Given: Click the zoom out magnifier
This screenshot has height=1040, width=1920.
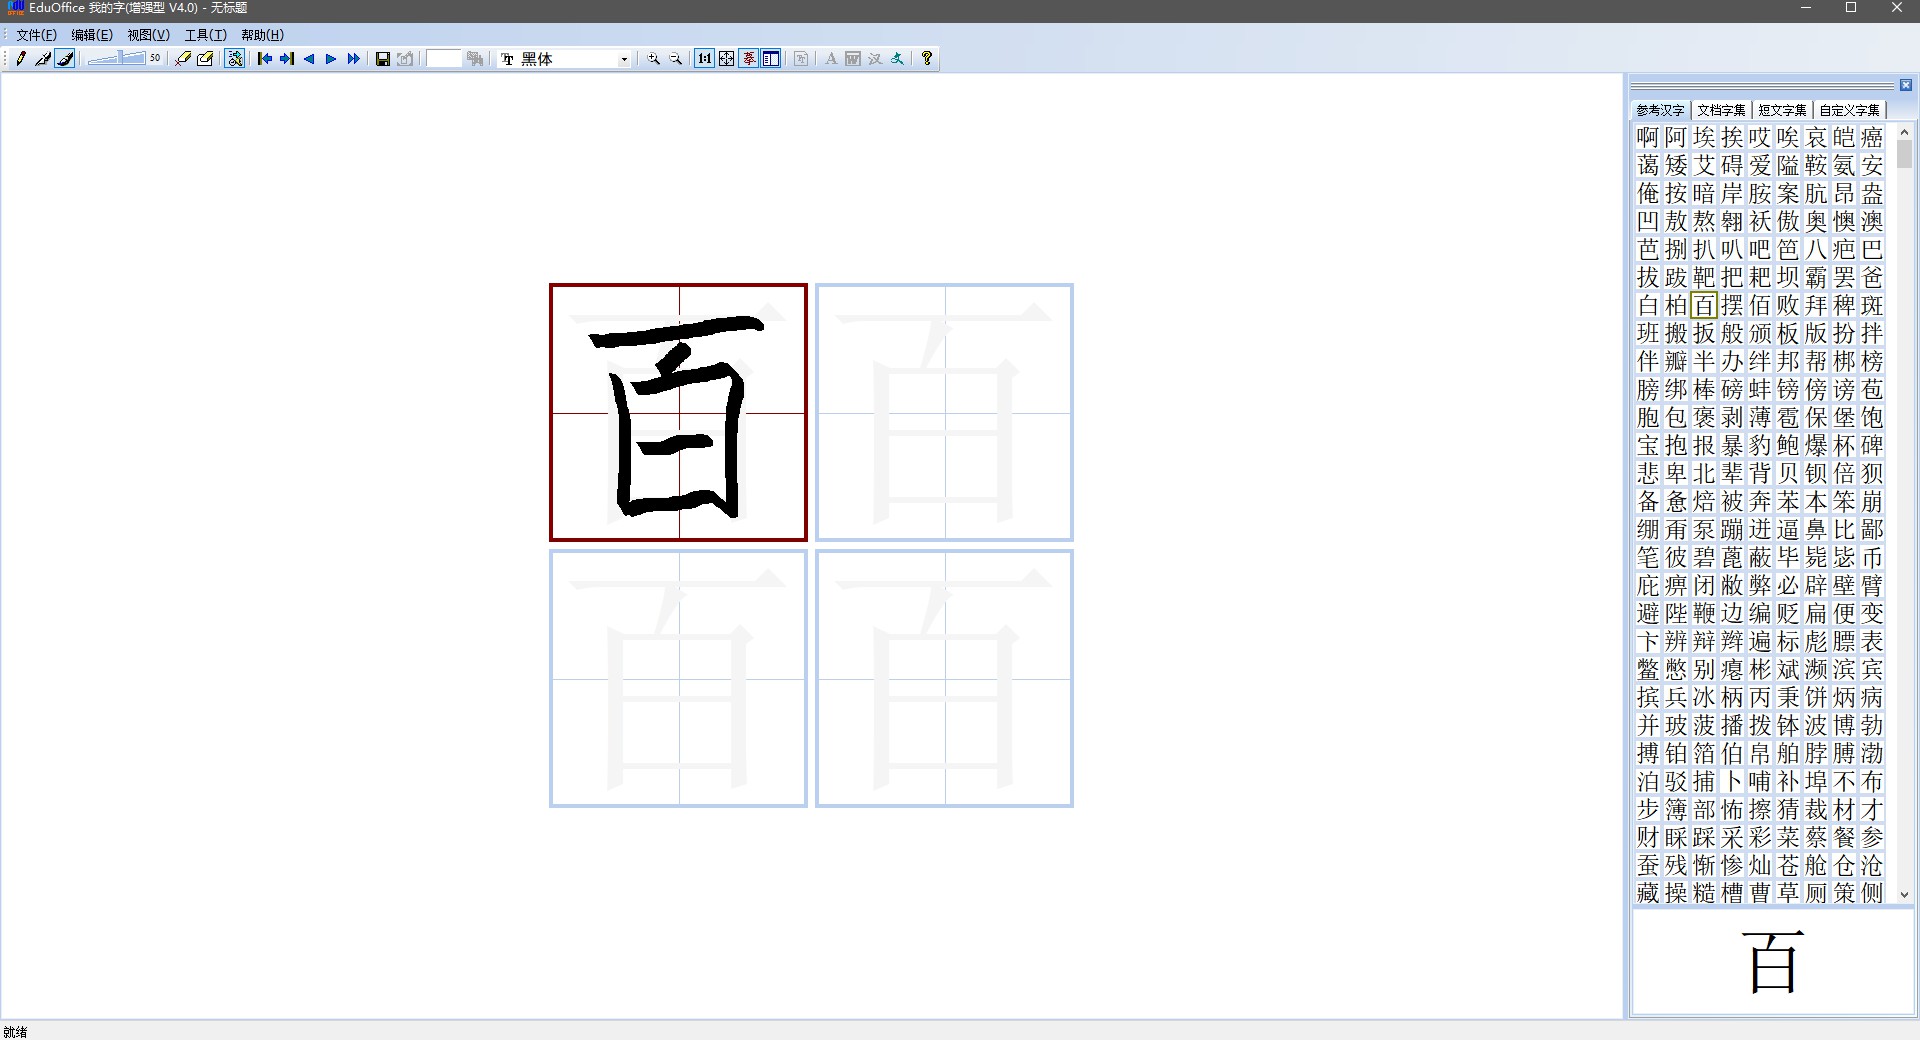Looking at the screenshot, I should [676, 59].
